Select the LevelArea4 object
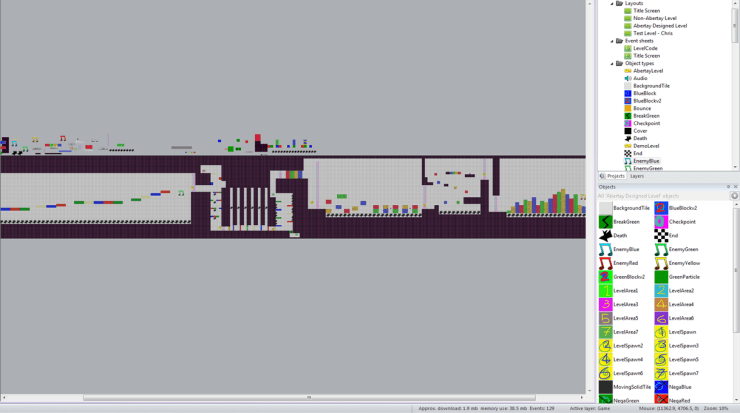 tap(674, 304)
